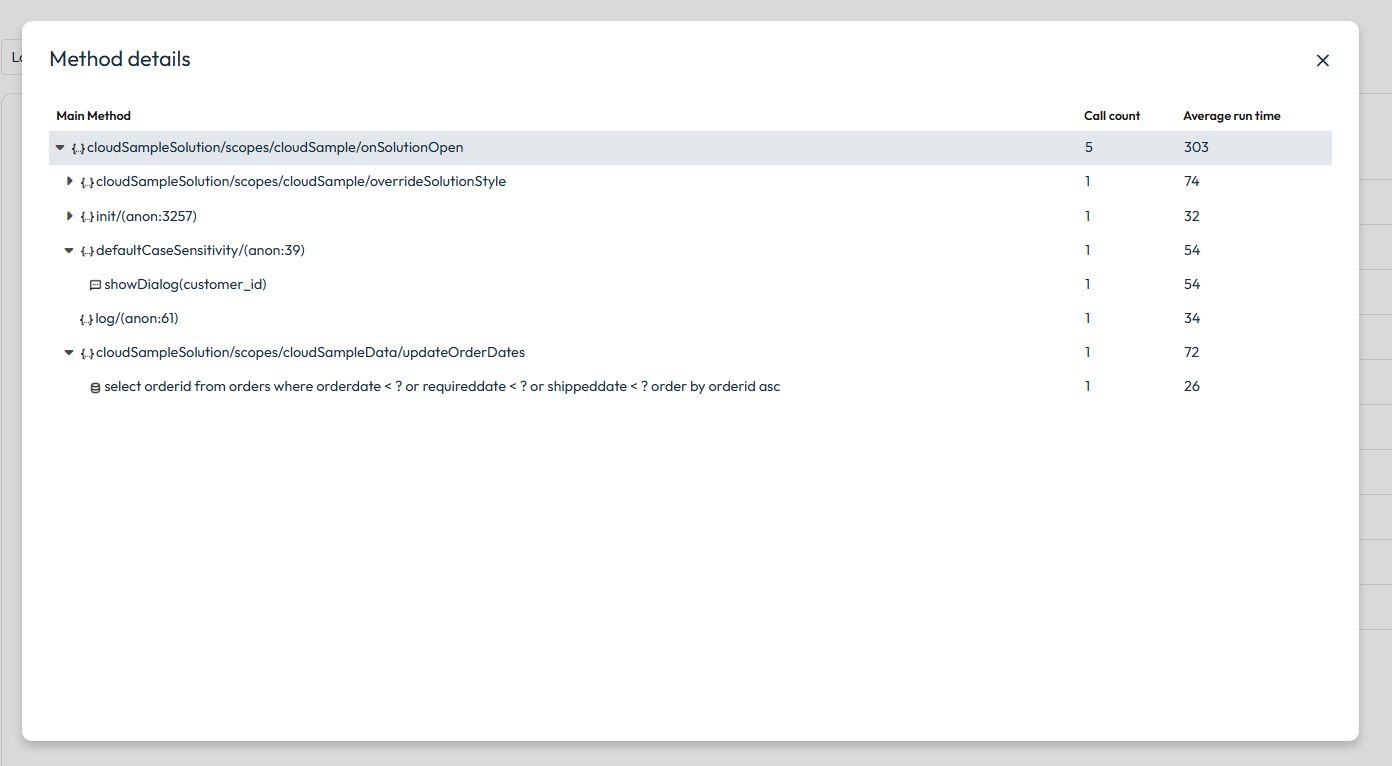
Task: Click the database icon beside the select query
Action: (95, 387)
